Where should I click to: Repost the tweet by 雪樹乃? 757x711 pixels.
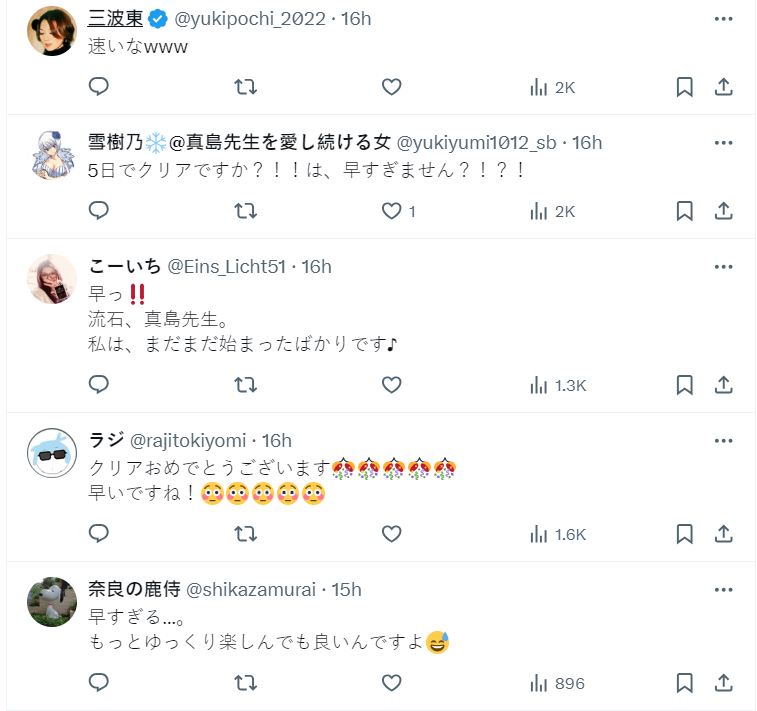click(245, 211)
